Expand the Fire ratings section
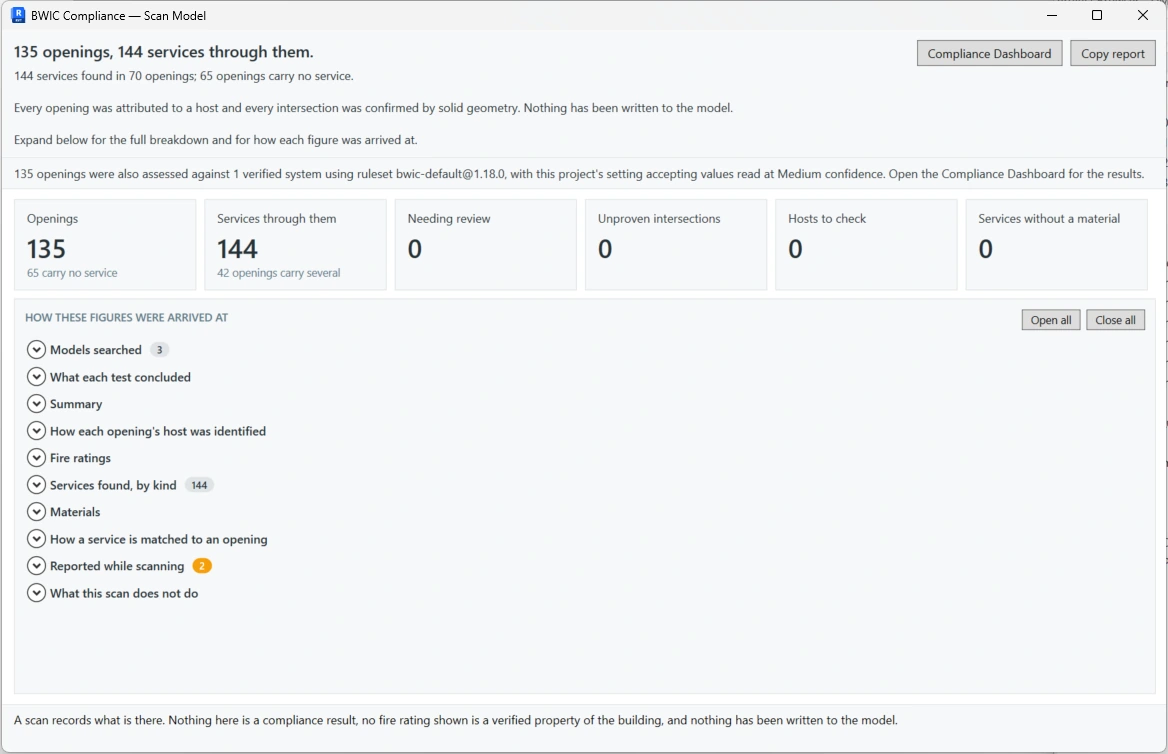Image resolution: width=1168 pixels, height=754 pixels. click(x=36, y=457)
